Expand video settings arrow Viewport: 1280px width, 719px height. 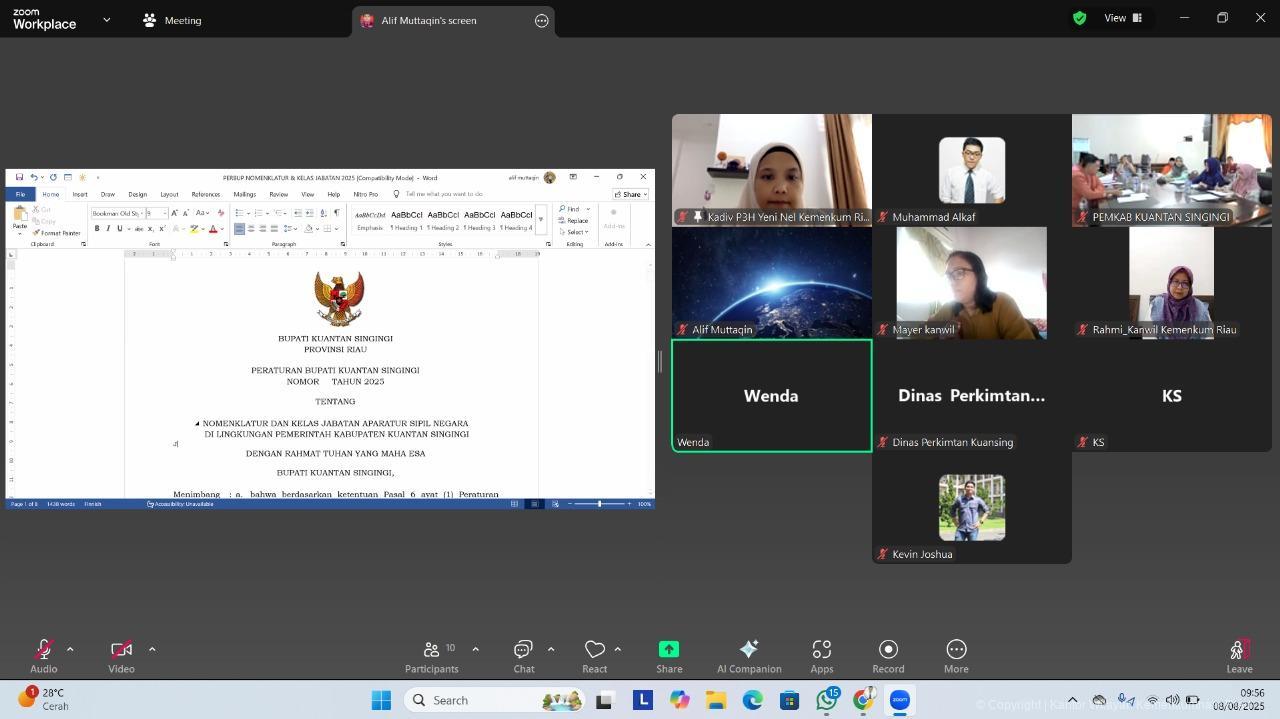[152, 649]
